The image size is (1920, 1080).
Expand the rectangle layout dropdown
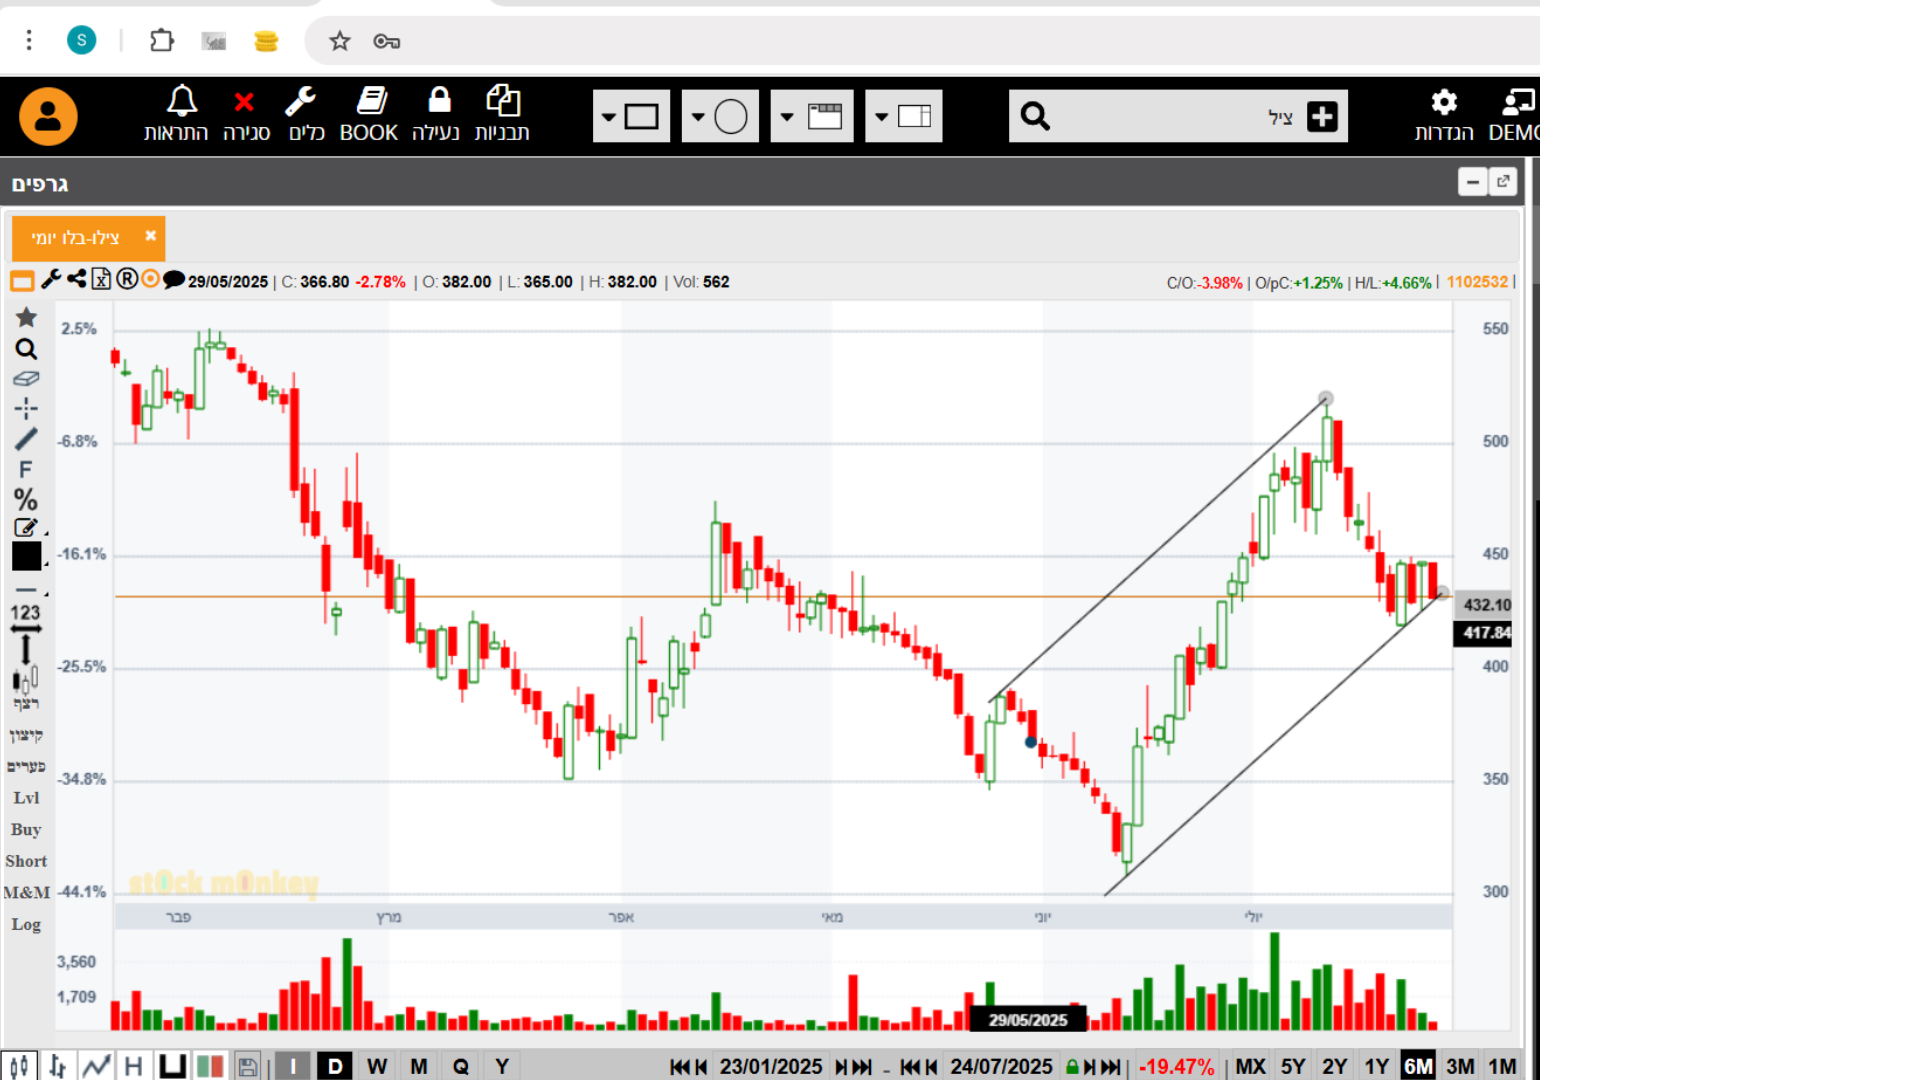pos(609,117)
